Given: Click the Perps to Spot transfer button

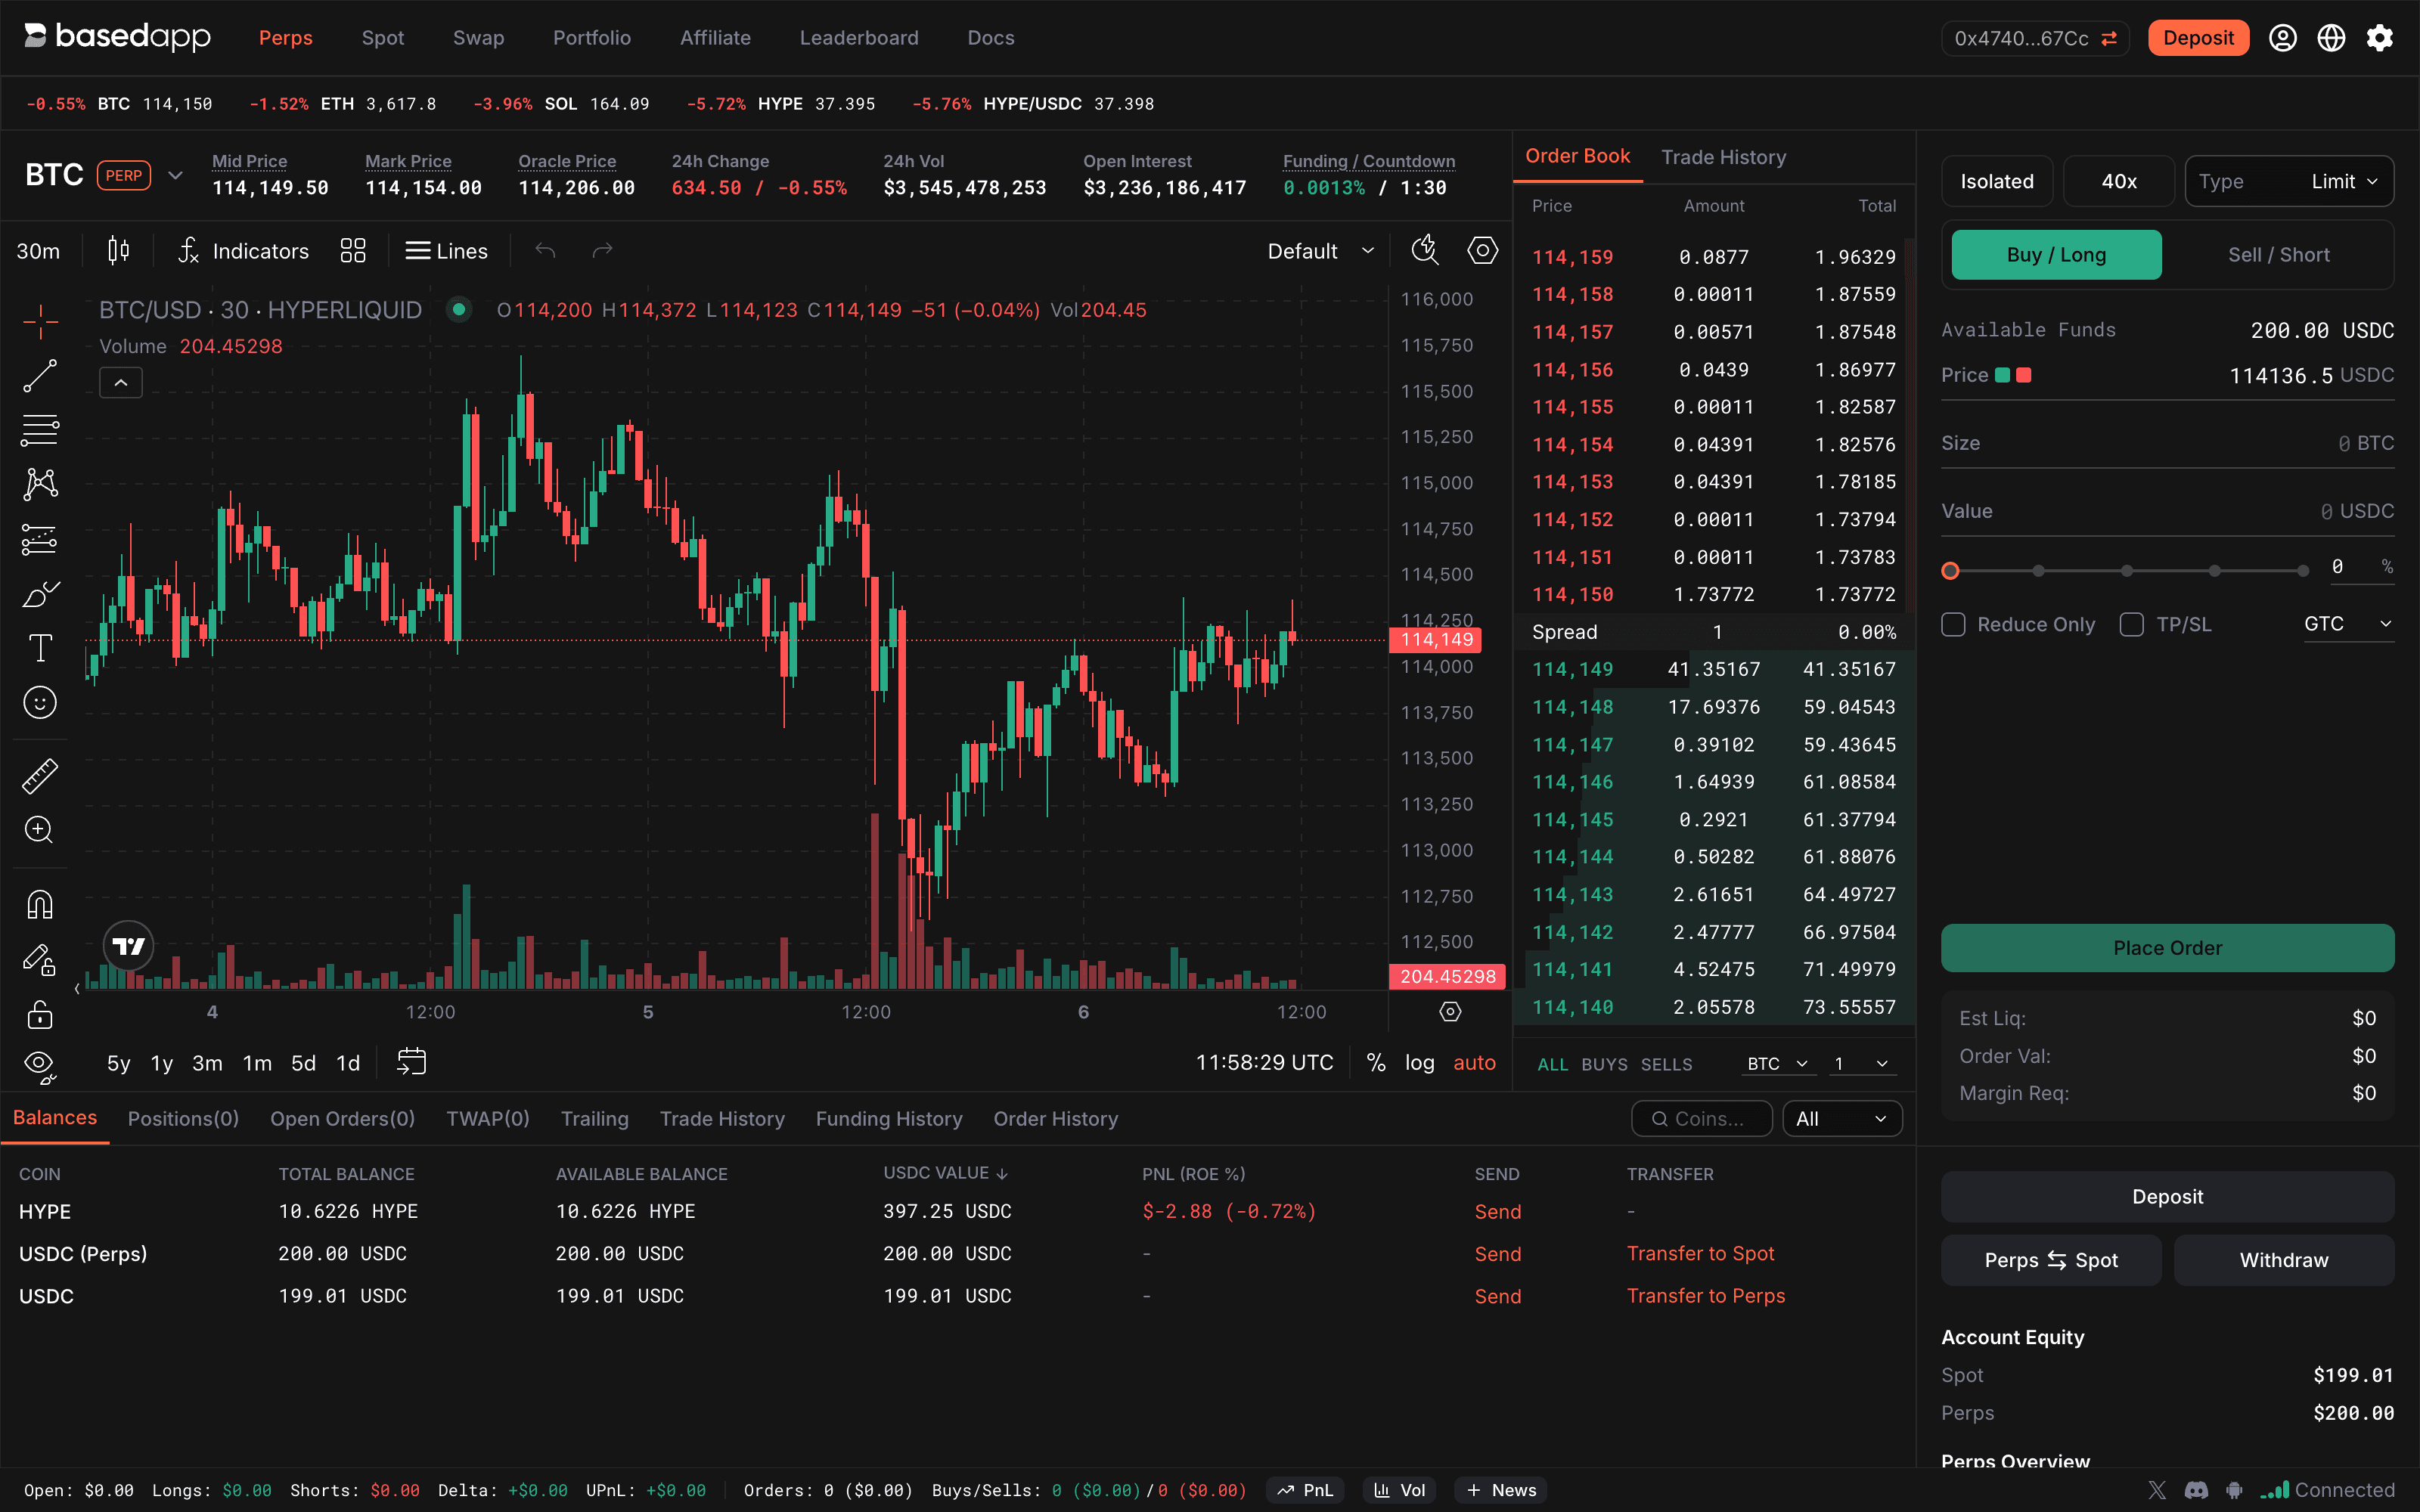Looking at the screenshot, I should click(x=2051, y=1260).
